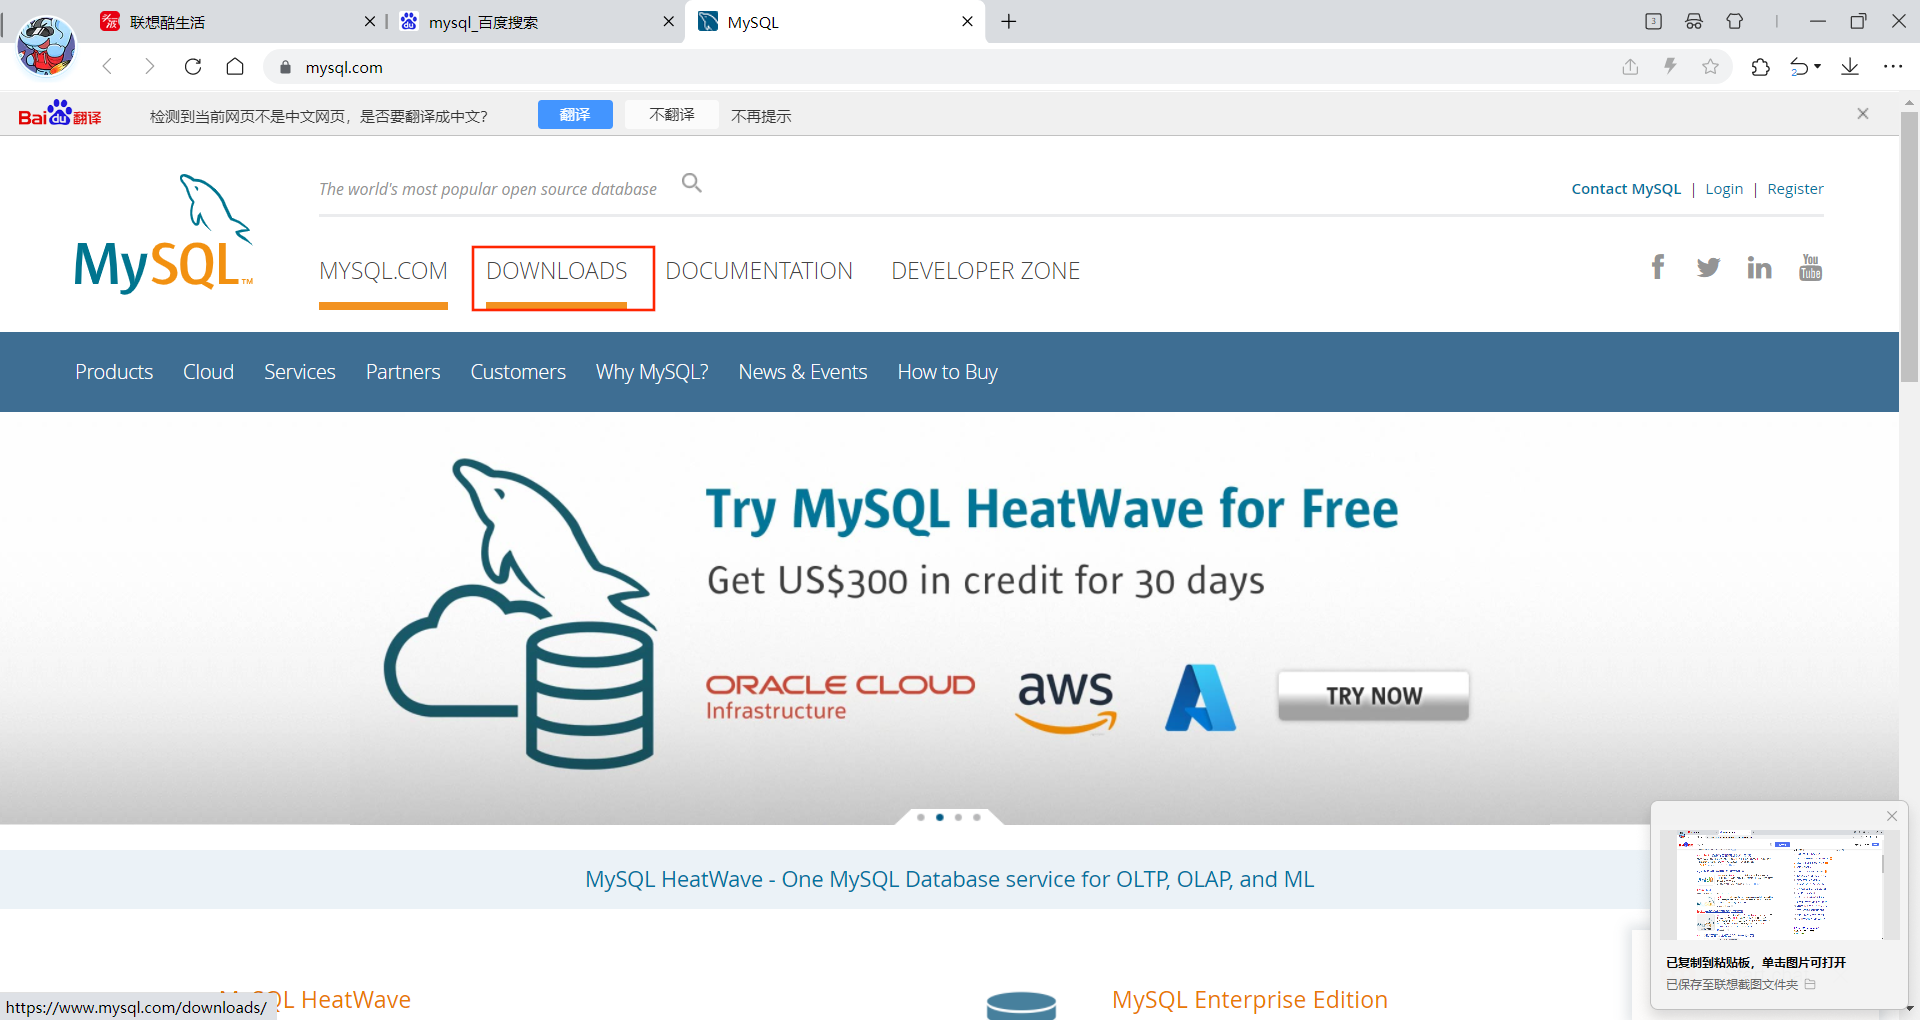Open the How to Buy menu
This screenshot has height=1020, width=1920.
click(948, 372)
